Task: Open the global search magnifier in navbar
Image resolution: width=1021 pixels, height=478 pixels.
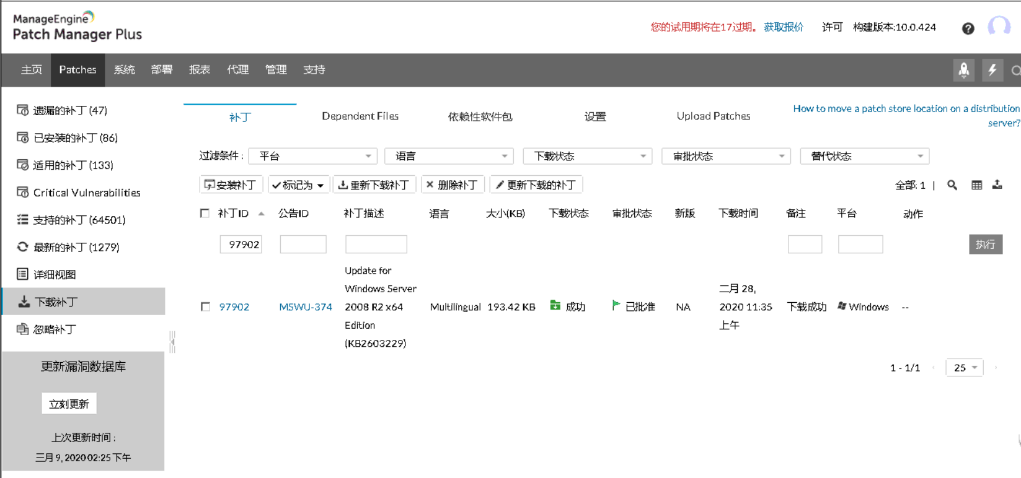Action: tap(1016, 70)
